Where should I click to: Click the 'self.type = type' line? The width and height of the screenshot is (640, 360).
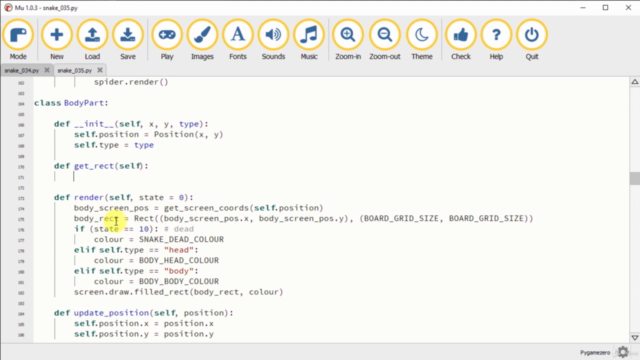coord(114,145)
